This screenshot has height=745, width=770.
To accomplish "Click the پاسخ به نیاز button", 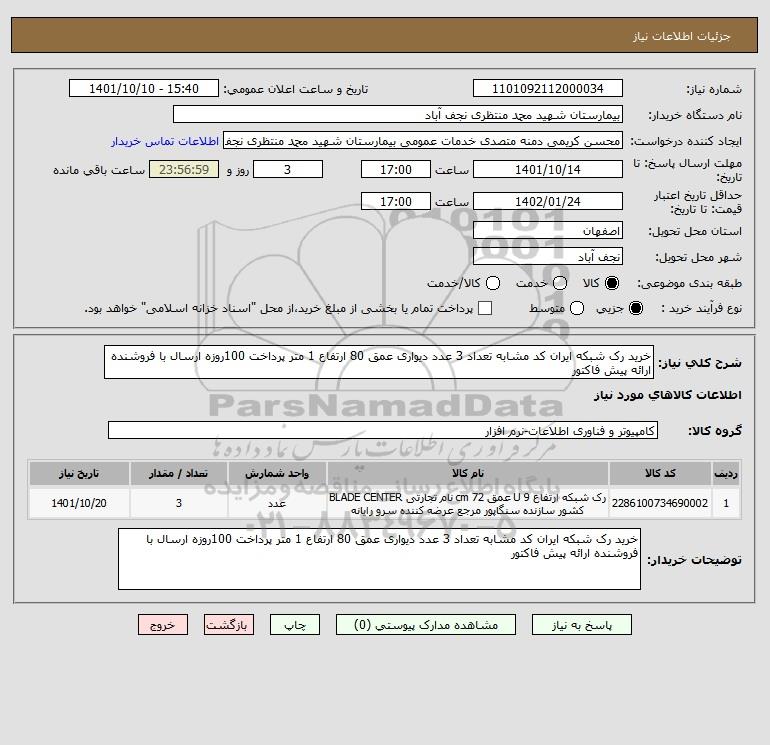I will coord(581,625).
